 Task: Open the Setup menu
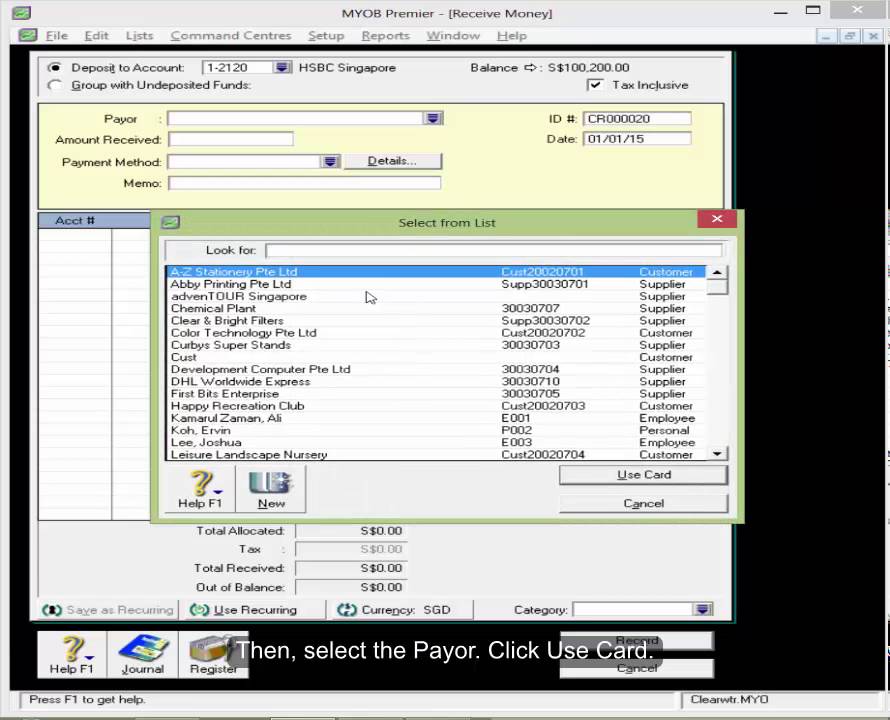coord(326,36)
